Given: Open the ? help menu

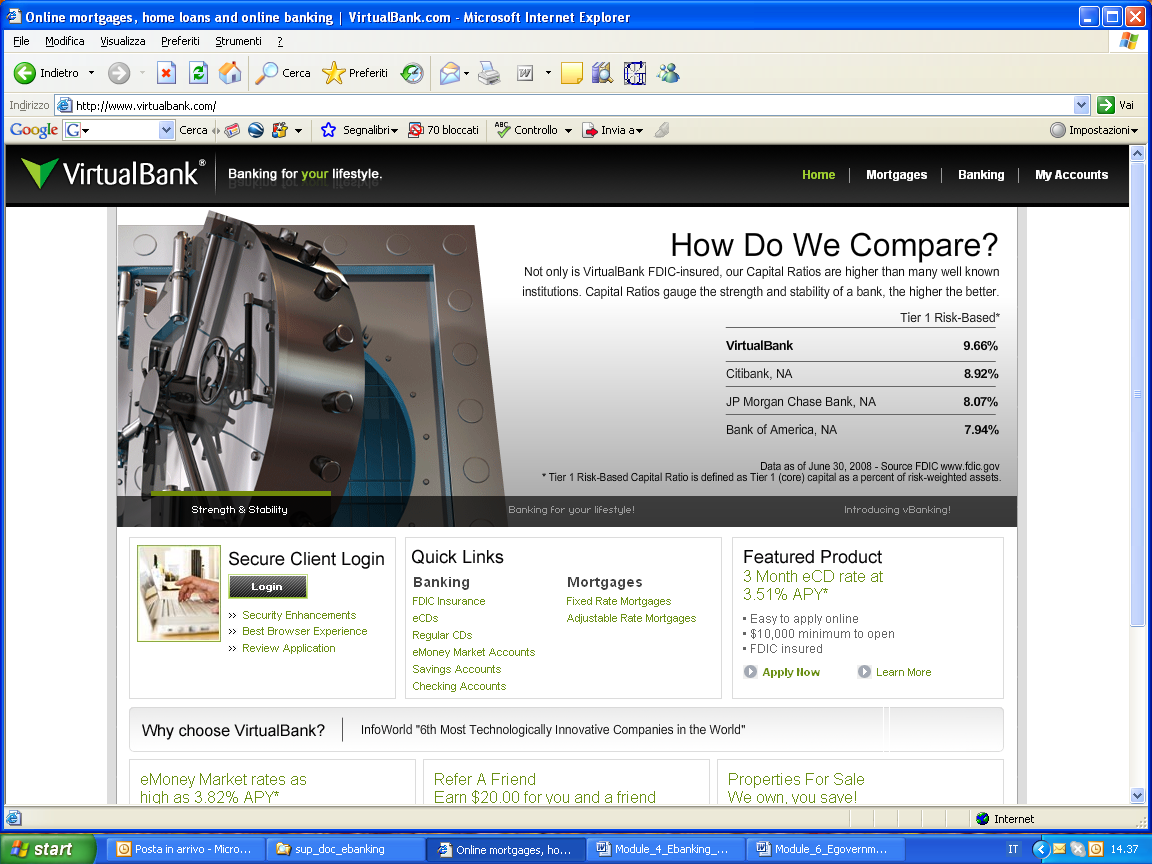Looking at the screenshot, I should point(280,41).
